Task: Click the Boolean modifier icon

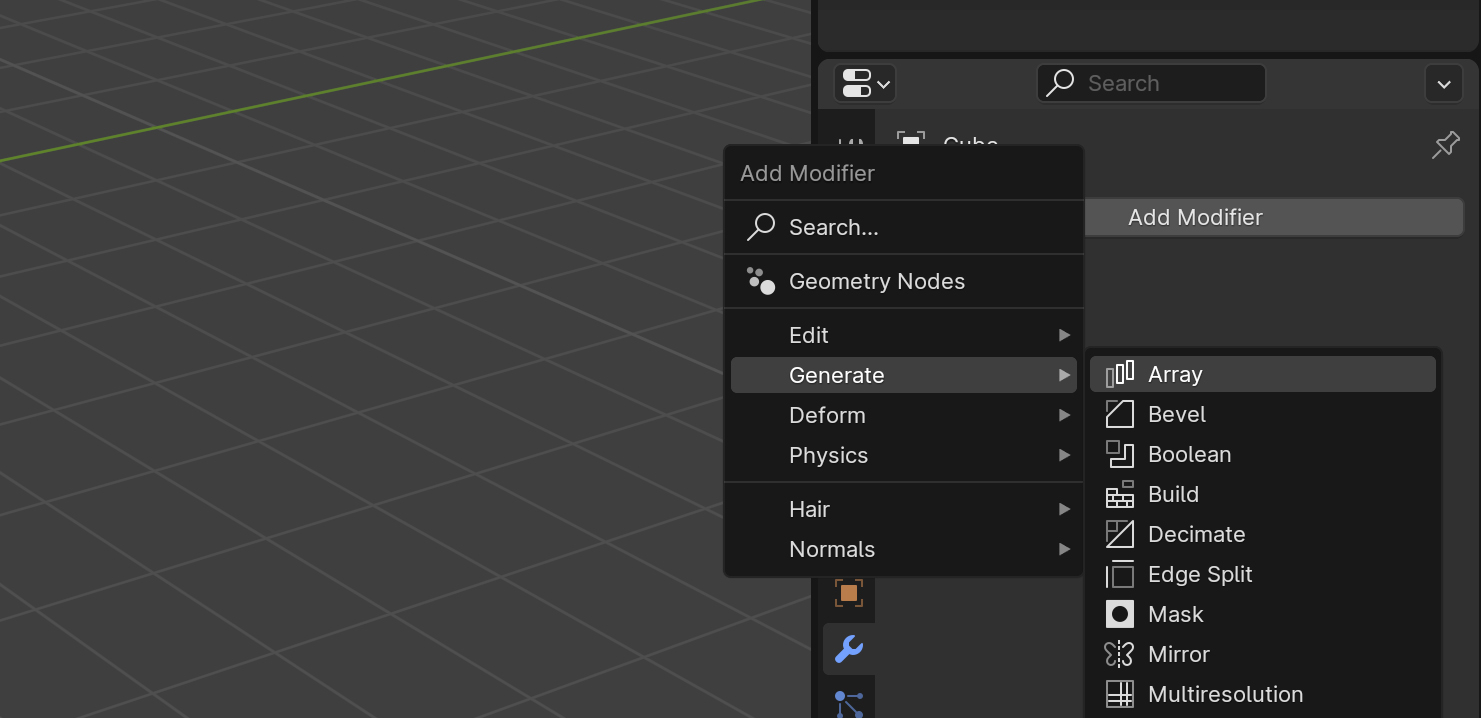Action: tap(1119, 454)
